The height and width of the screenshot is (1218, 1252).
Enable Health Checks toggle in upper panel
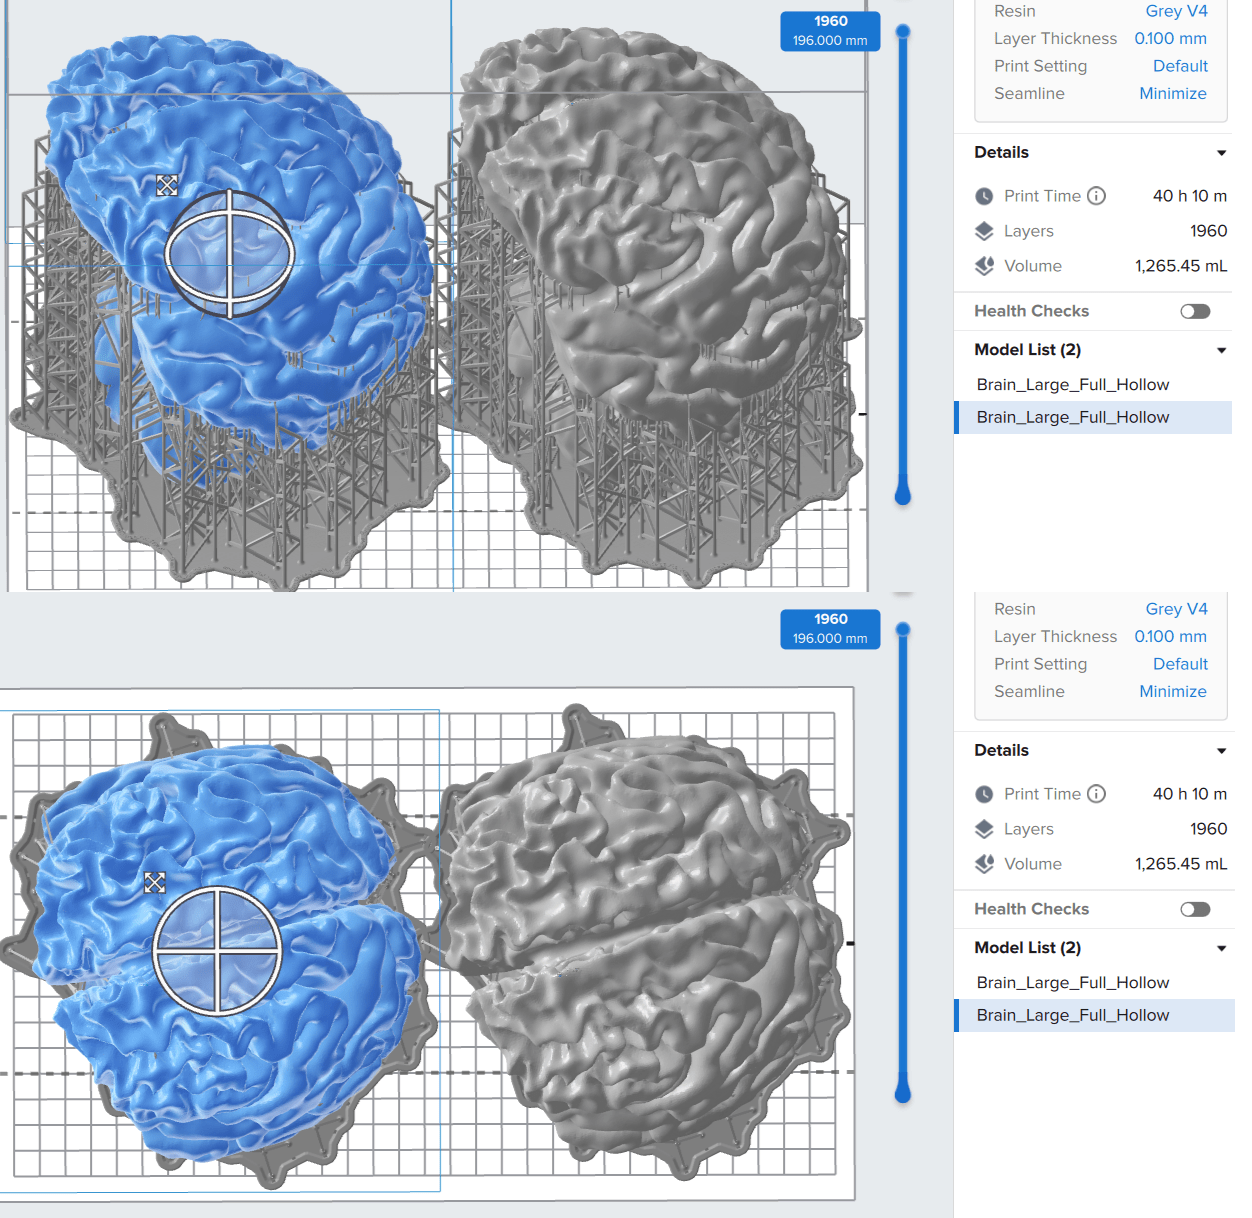coord(1194,311)
